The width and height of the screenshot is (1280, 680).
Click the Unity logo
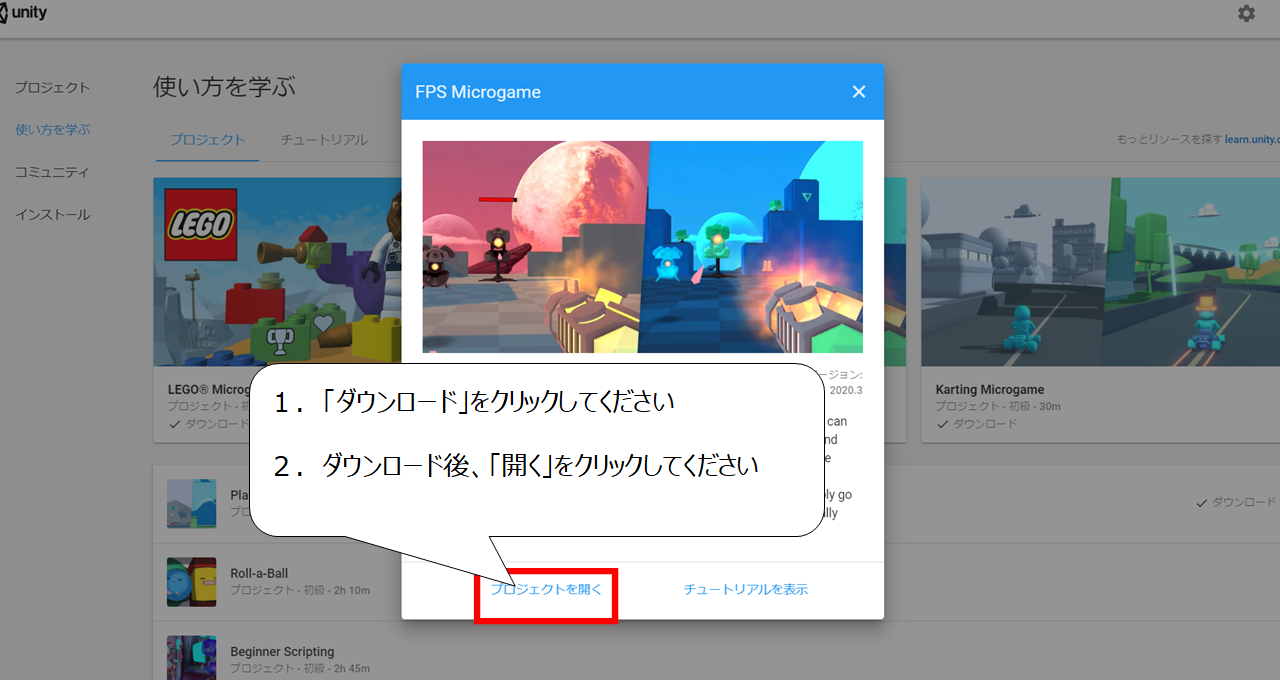tap(21, 14)
